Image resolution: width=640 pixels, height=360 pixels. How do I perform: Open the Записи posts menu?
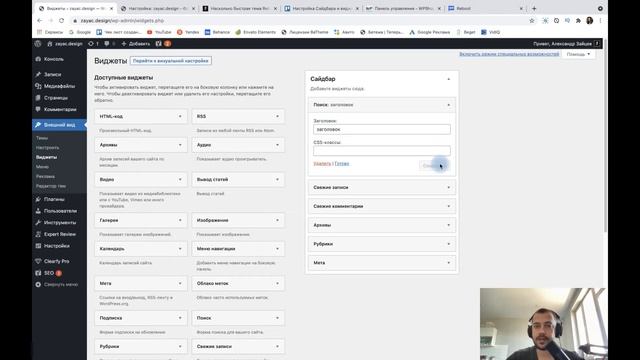point(53,74)
